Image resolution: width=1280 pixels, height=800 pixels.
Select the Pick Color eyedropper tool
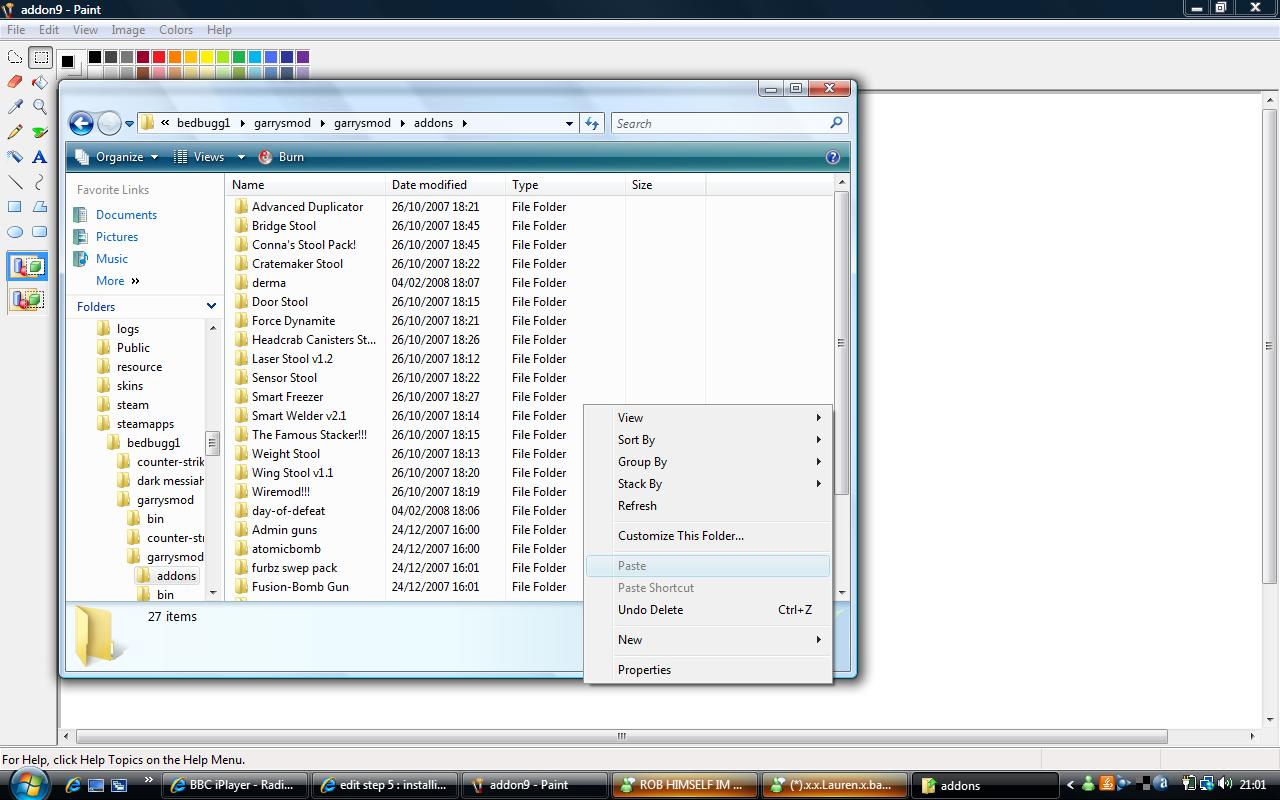pos(15,107)
